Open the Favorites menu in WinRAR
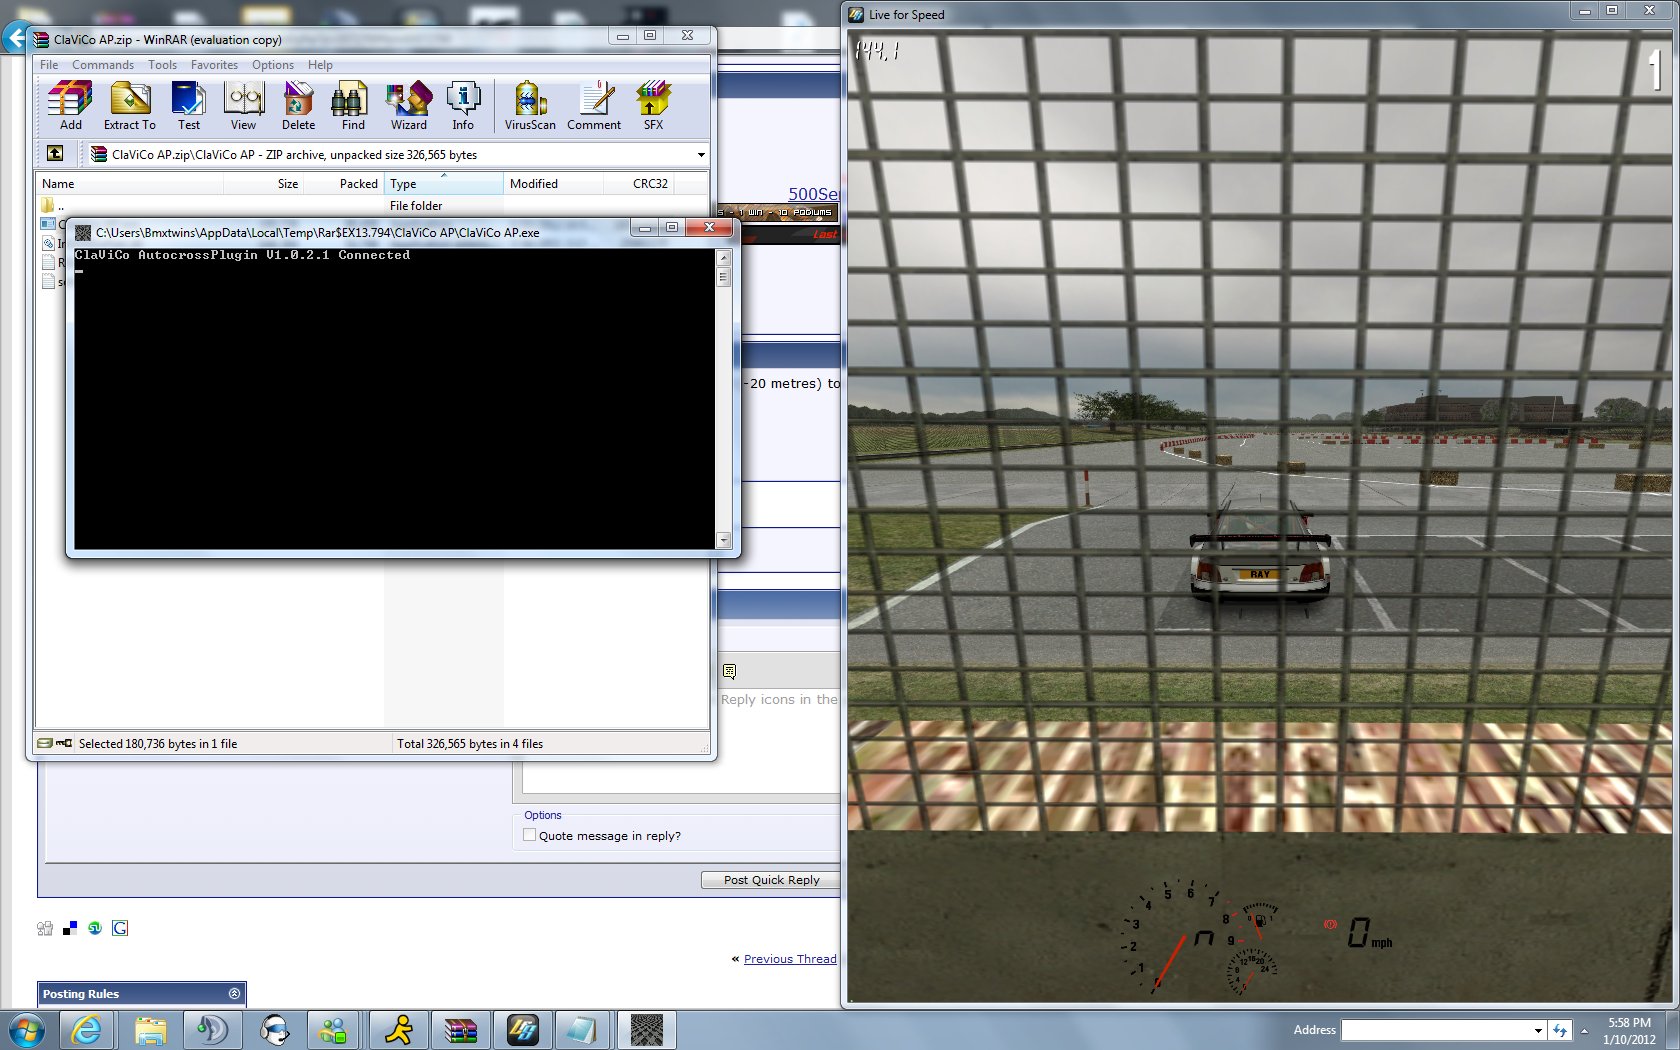 tap(214, 65)
